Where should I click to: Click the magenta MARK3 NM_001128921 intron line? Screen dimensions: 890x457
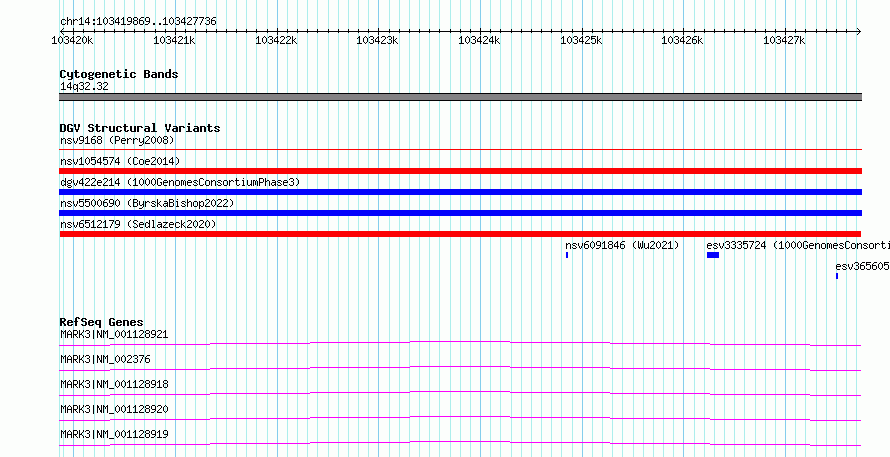(x=460, y=343)
